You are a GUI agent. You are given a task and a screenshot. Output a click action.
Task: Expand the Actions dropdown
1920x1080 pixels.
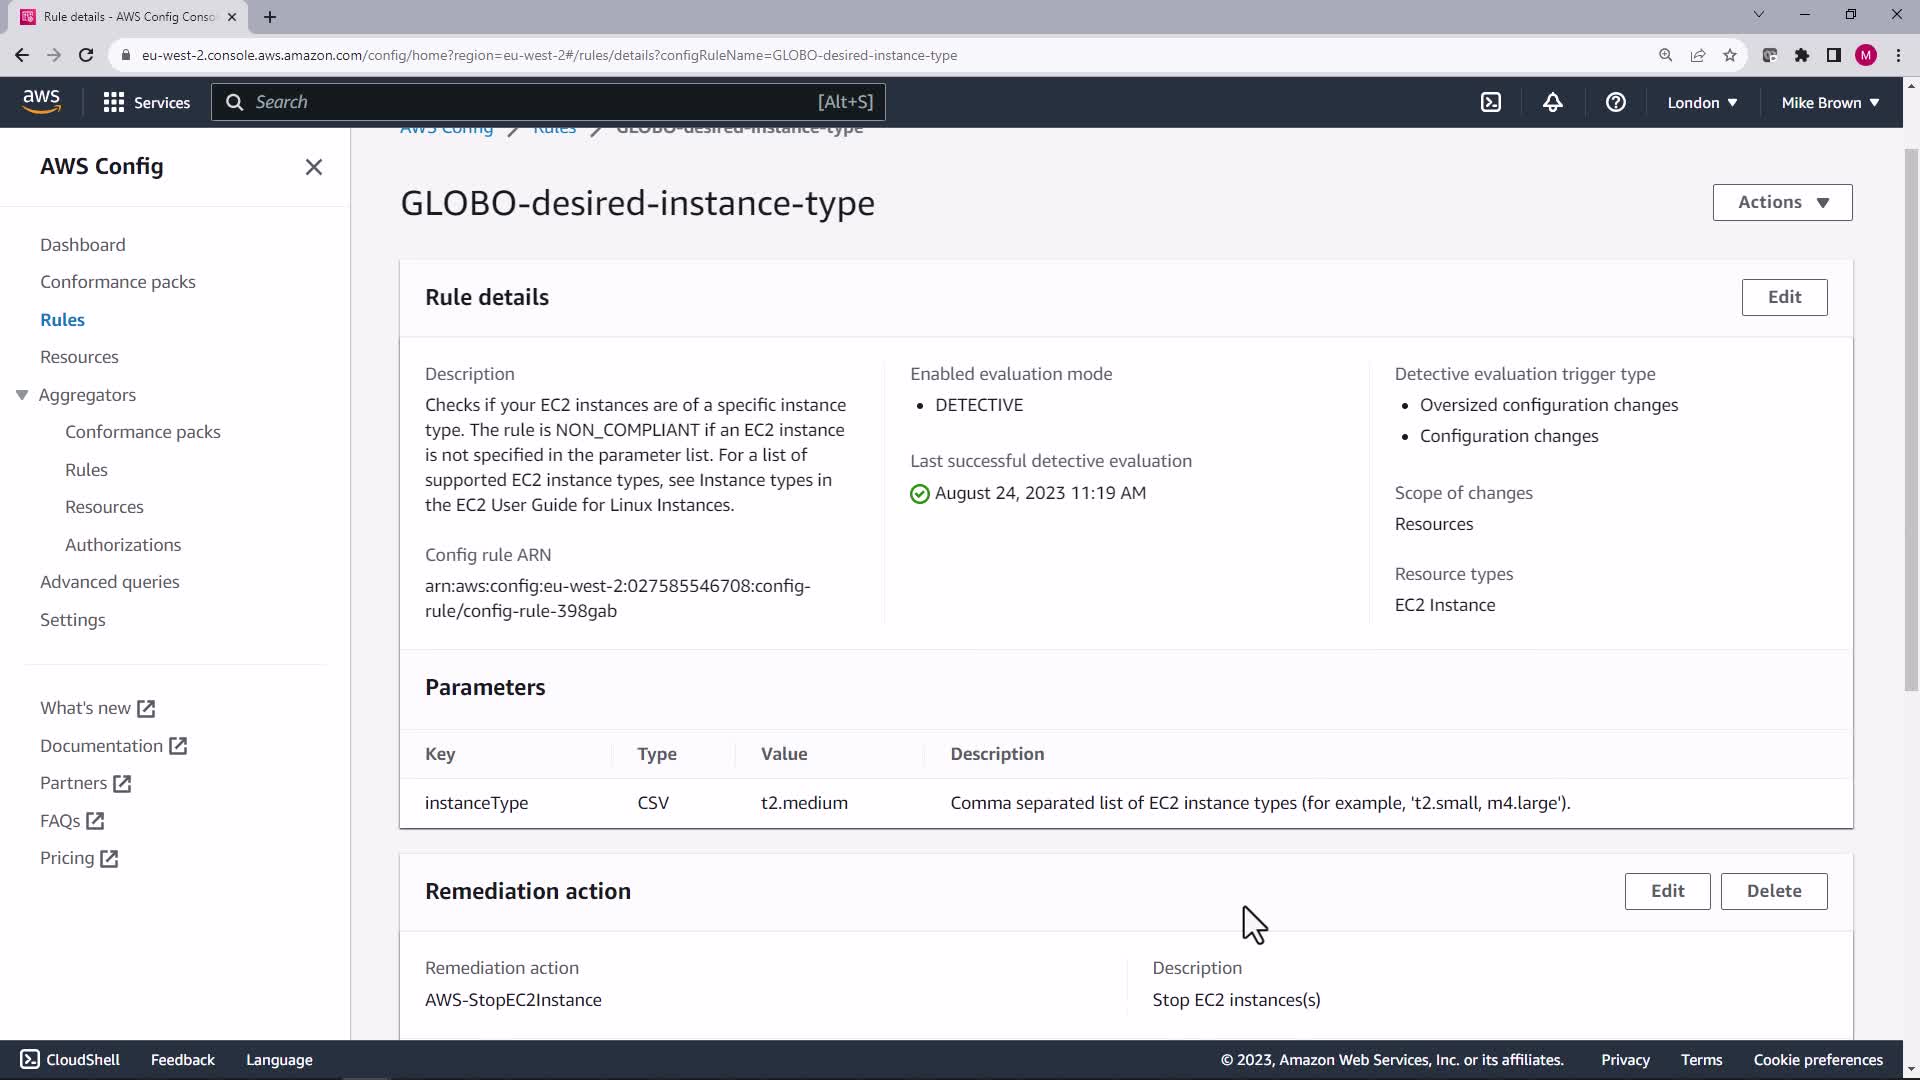(x=1781, y=202)
